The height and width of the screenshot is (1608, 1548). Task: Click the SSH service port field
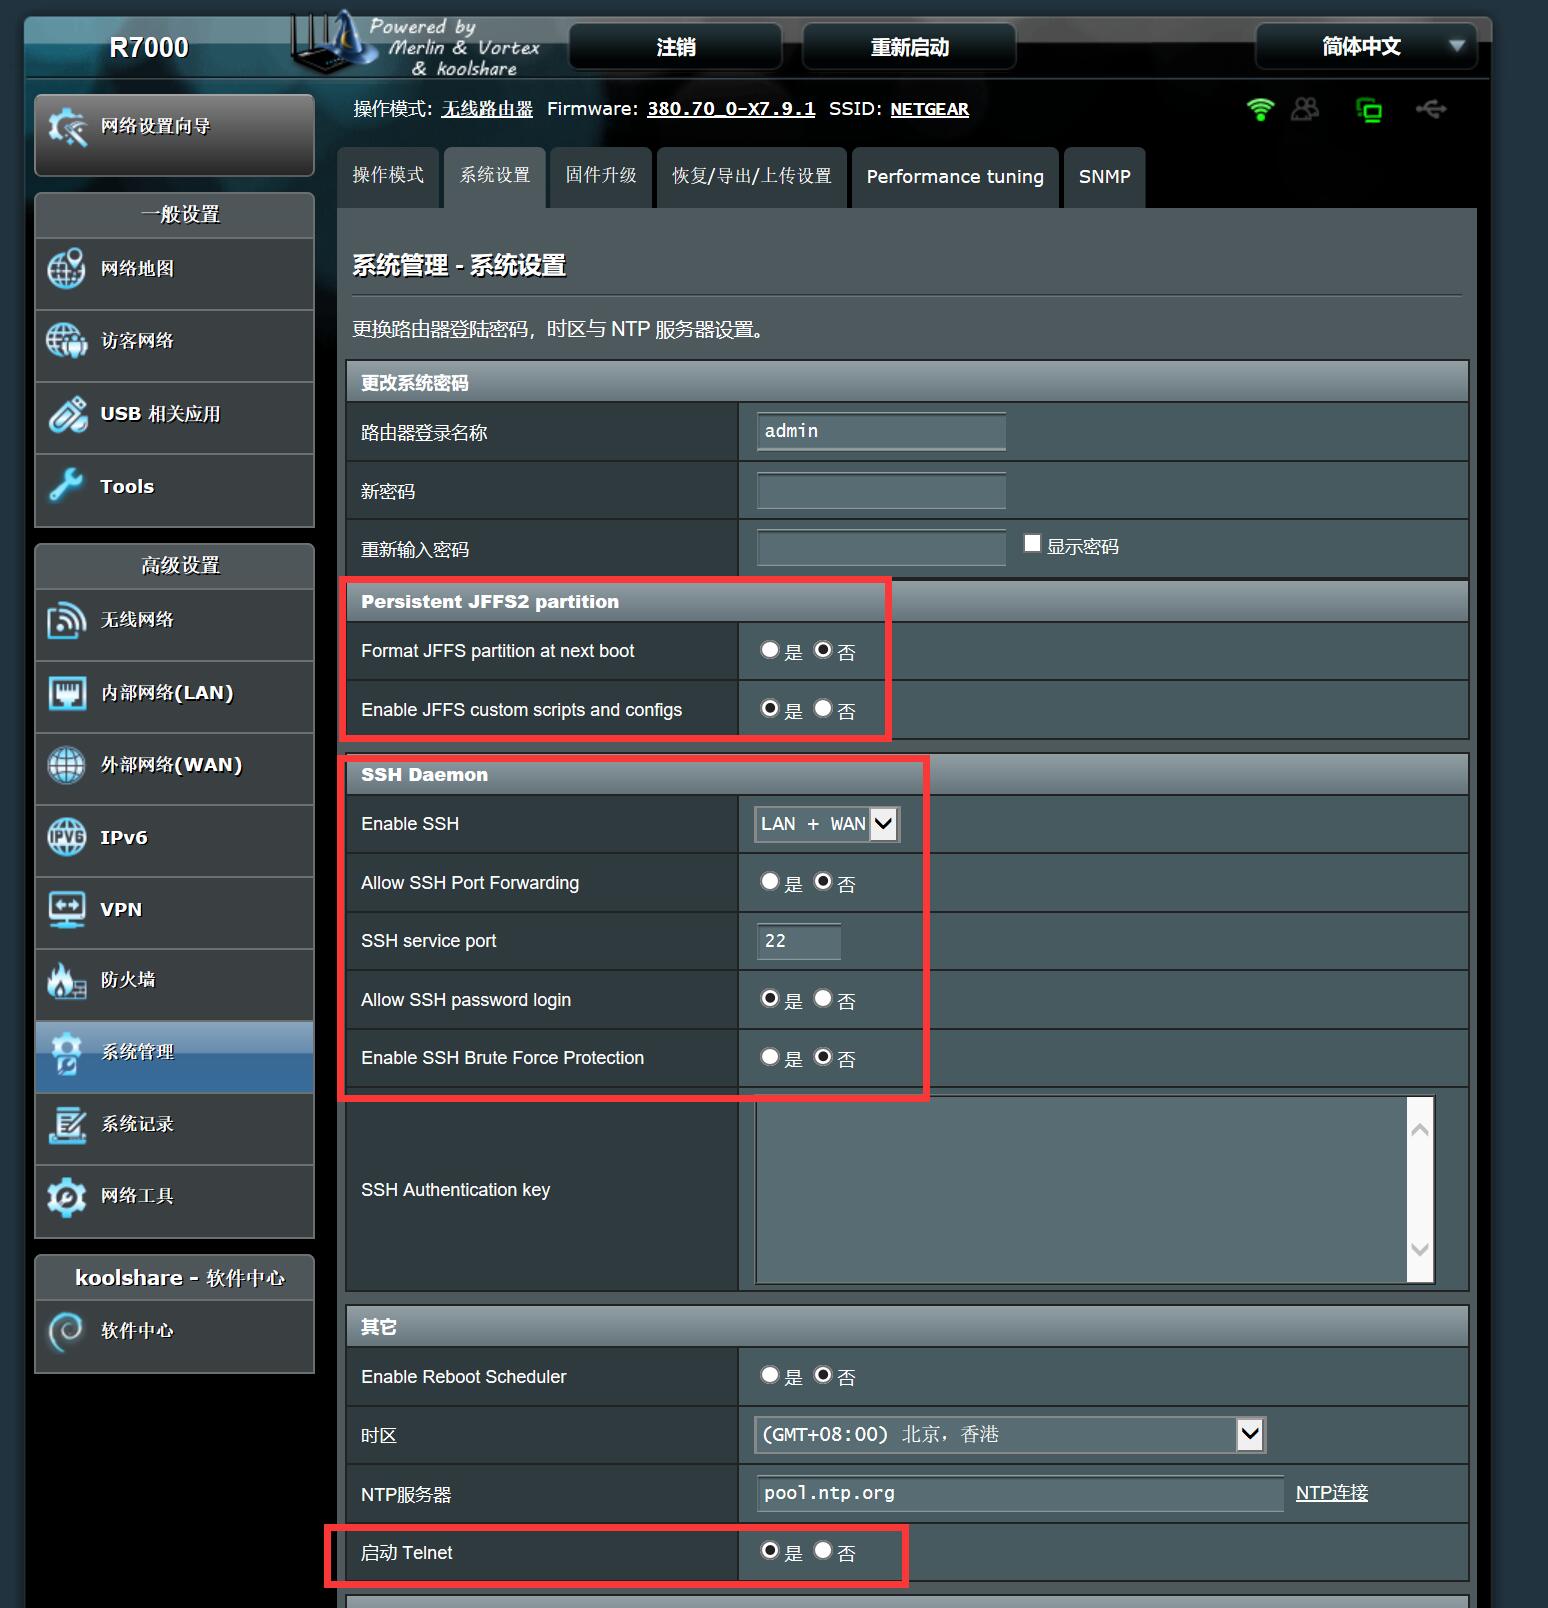click(x=799, y=941)
